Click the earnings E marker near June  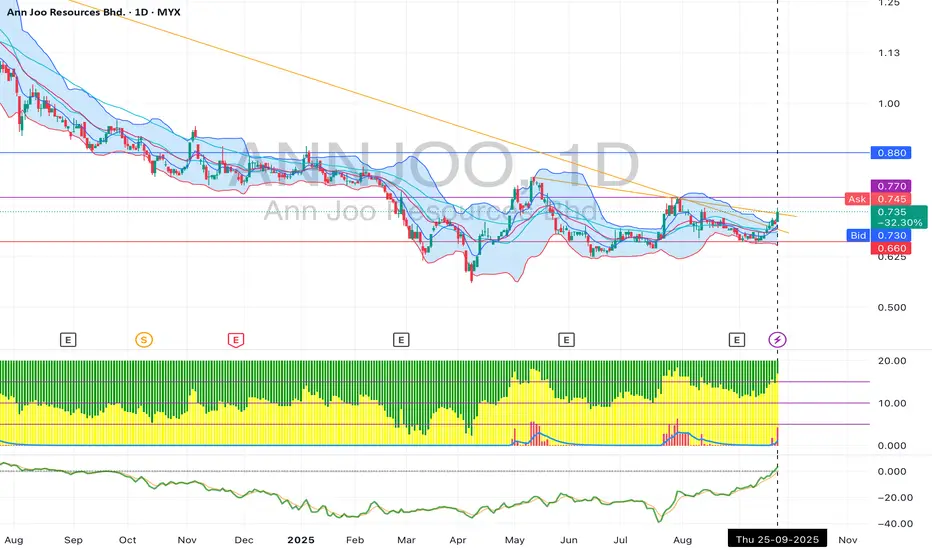pyautogui.click(x=566, y=340)
